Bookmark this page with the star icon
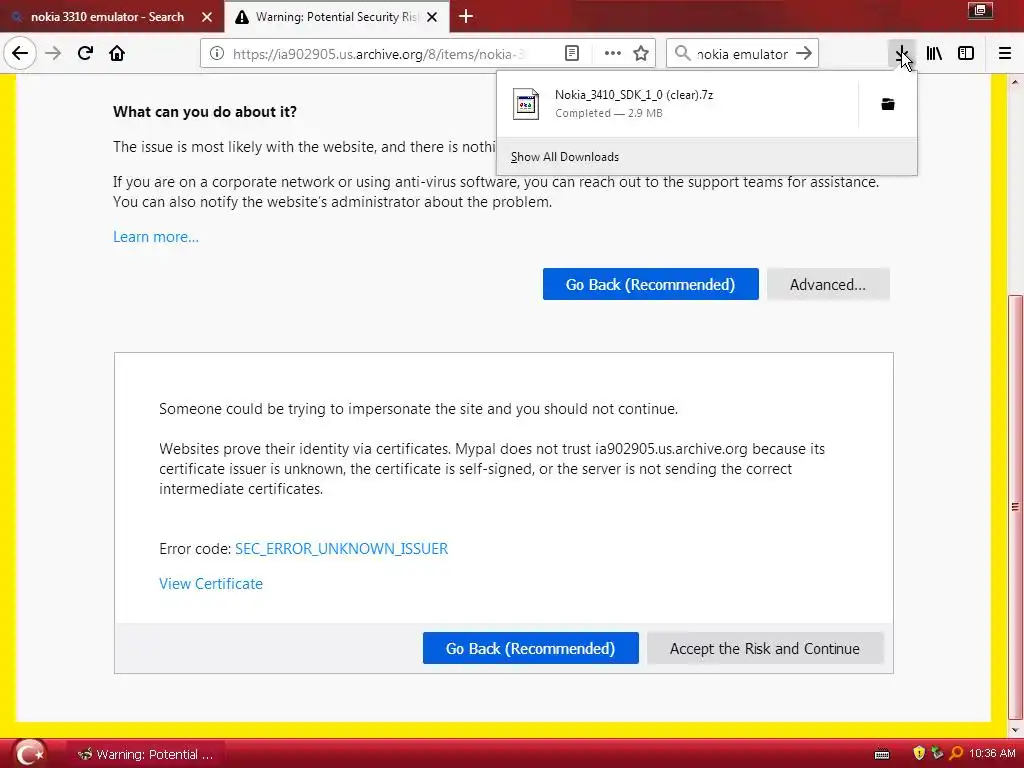1024x768 pixels. 641,54
